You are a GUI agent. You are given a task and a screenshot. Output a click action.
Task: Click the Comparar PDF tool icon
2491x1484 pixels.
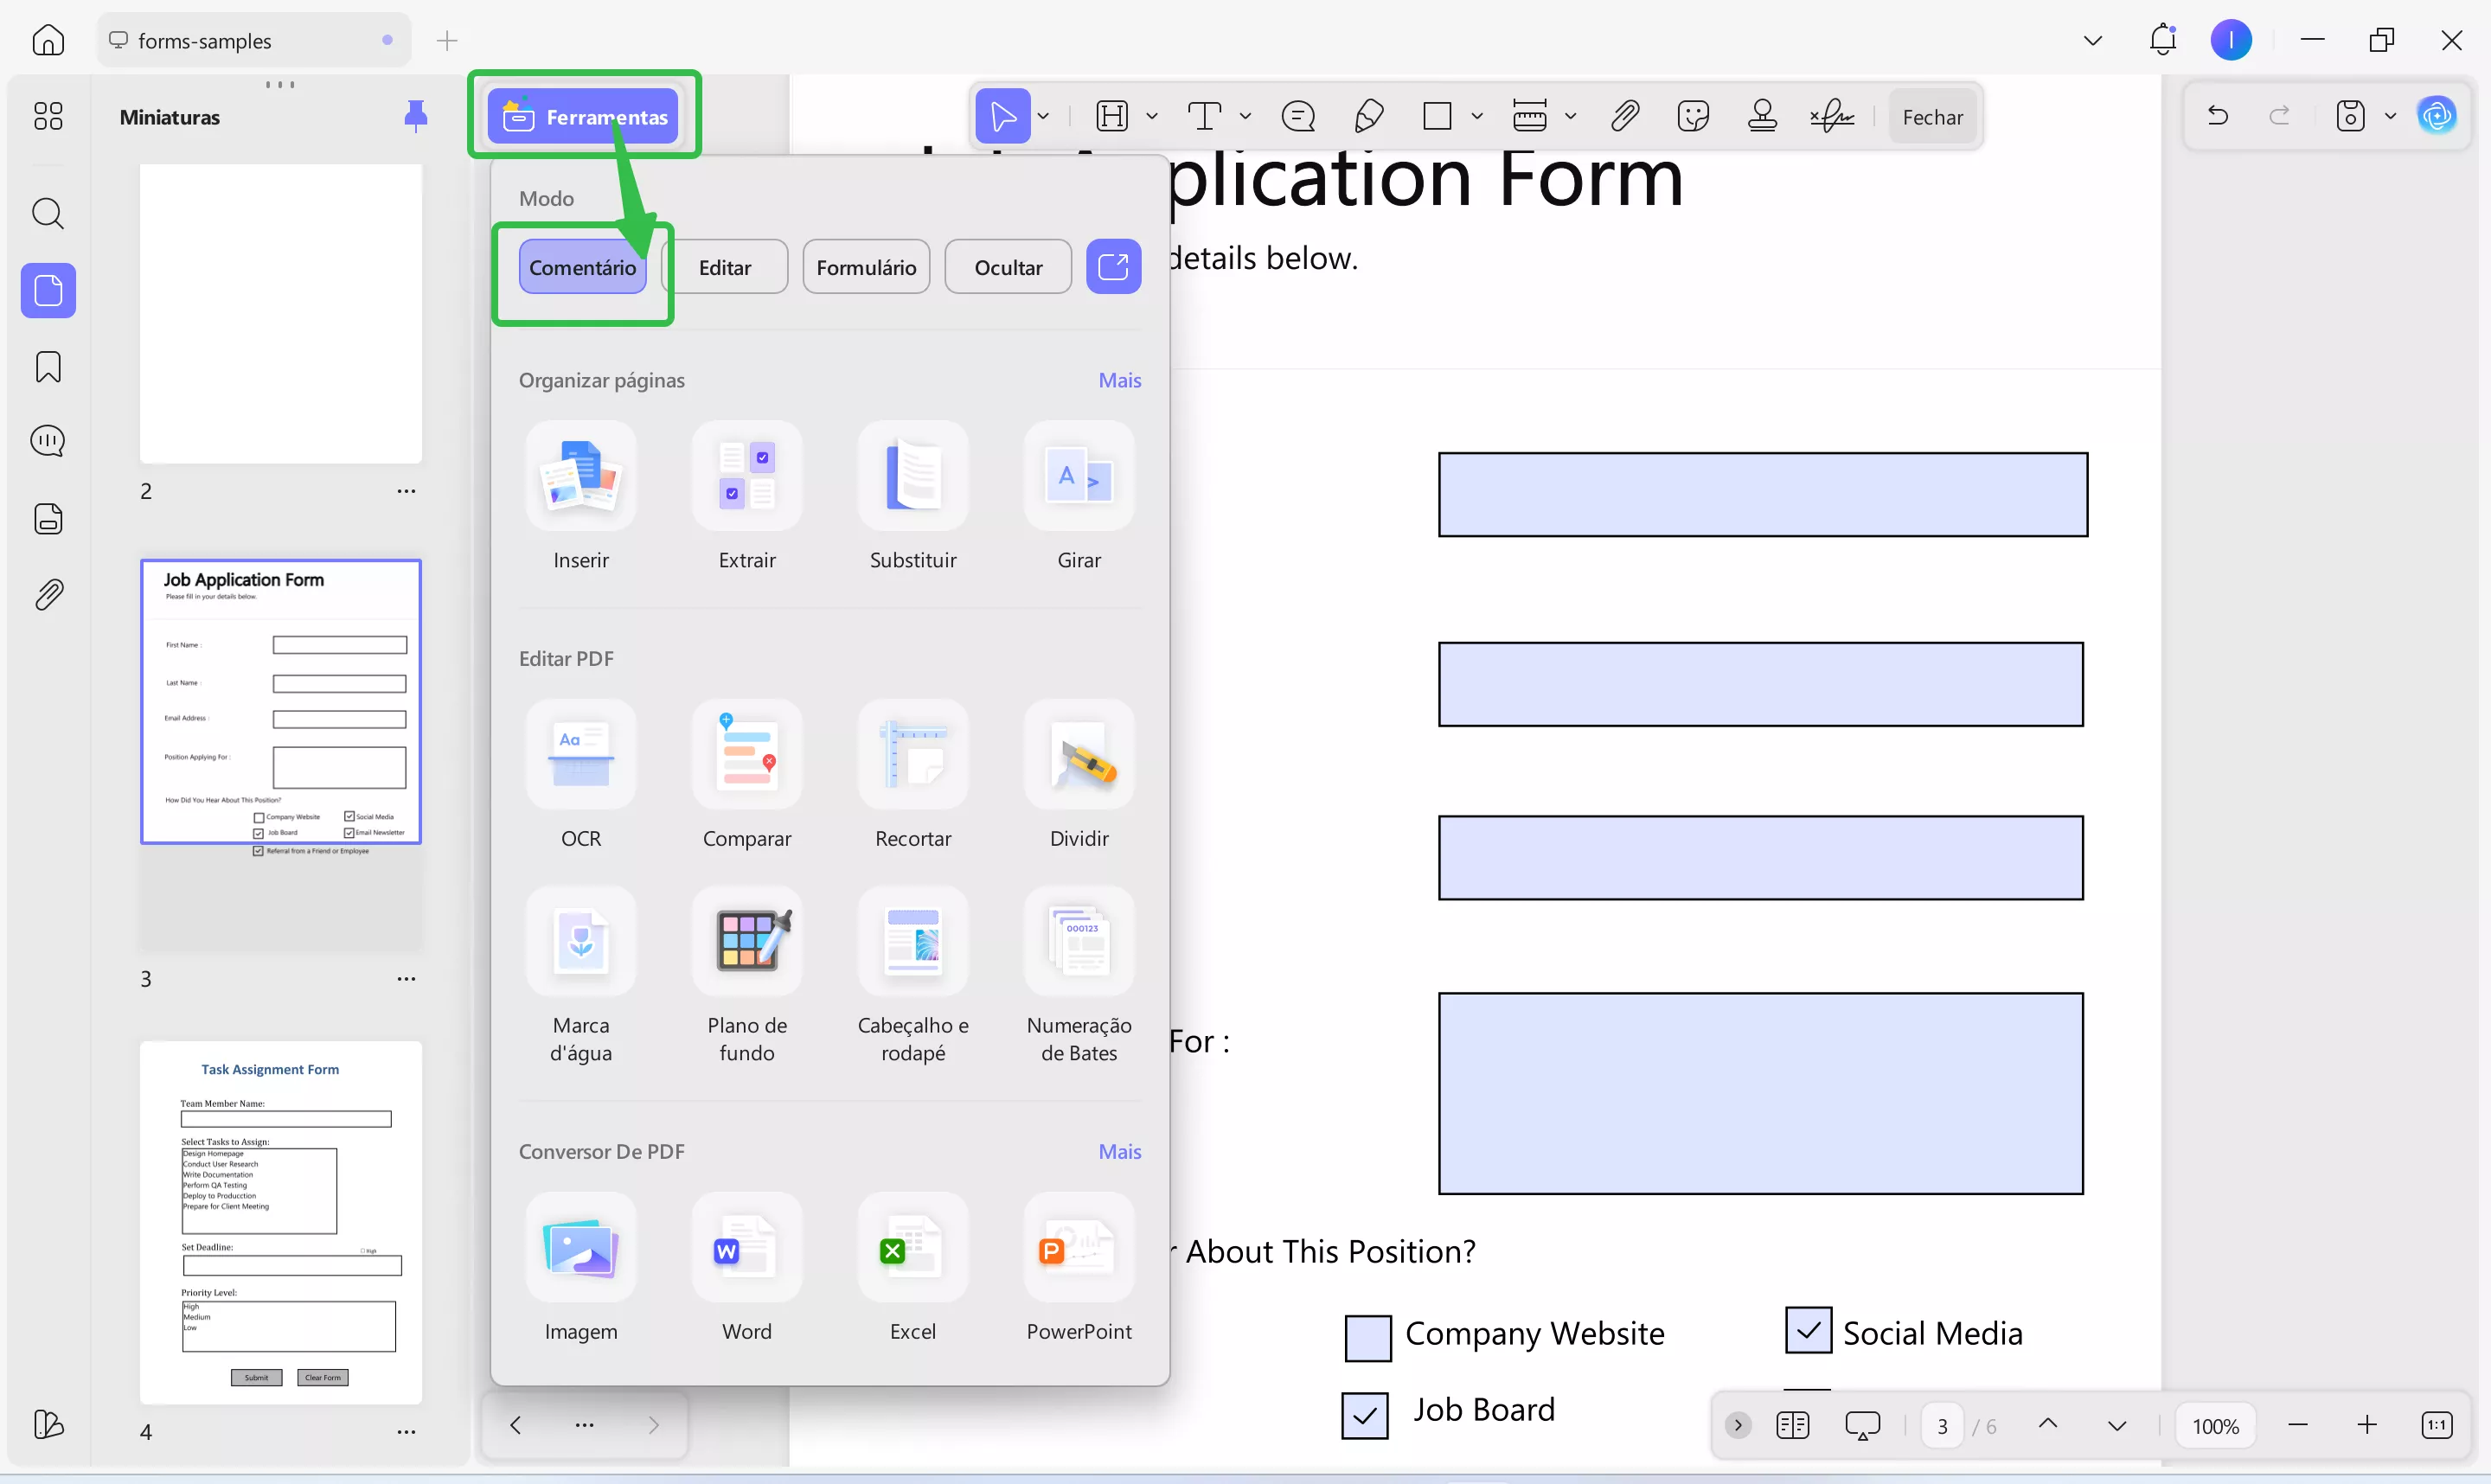click(746, 755)
